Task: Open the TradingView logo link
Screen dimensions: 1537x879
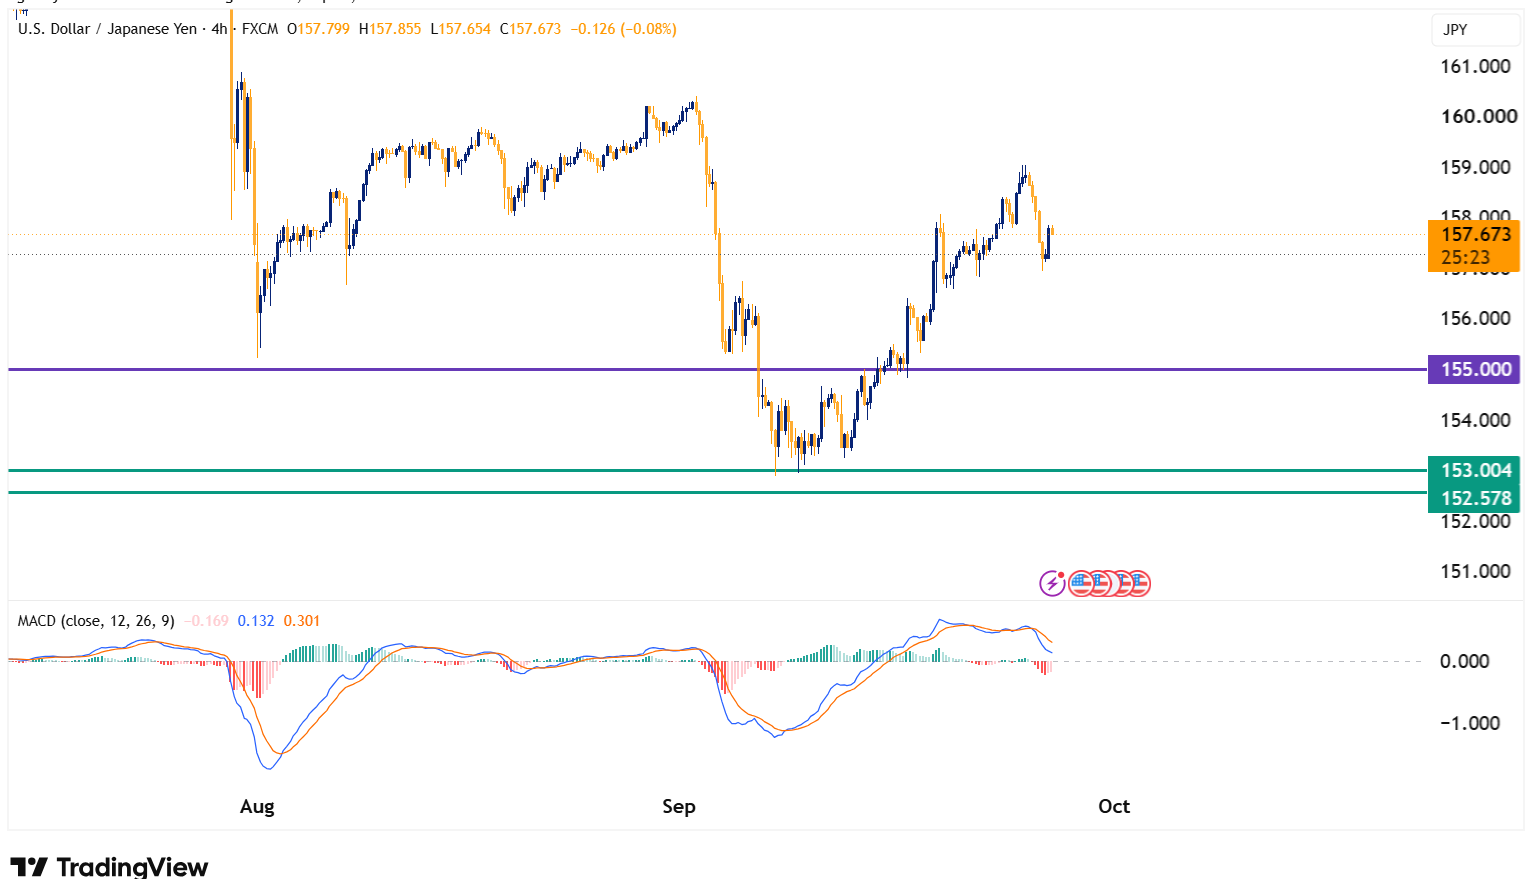Action: click(x=109, y=866)
